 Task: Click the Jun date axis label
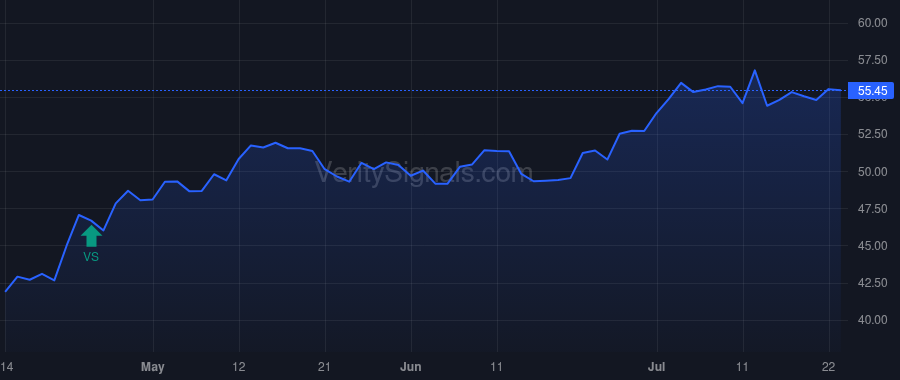pyautogui.click(x=411, y=367)
